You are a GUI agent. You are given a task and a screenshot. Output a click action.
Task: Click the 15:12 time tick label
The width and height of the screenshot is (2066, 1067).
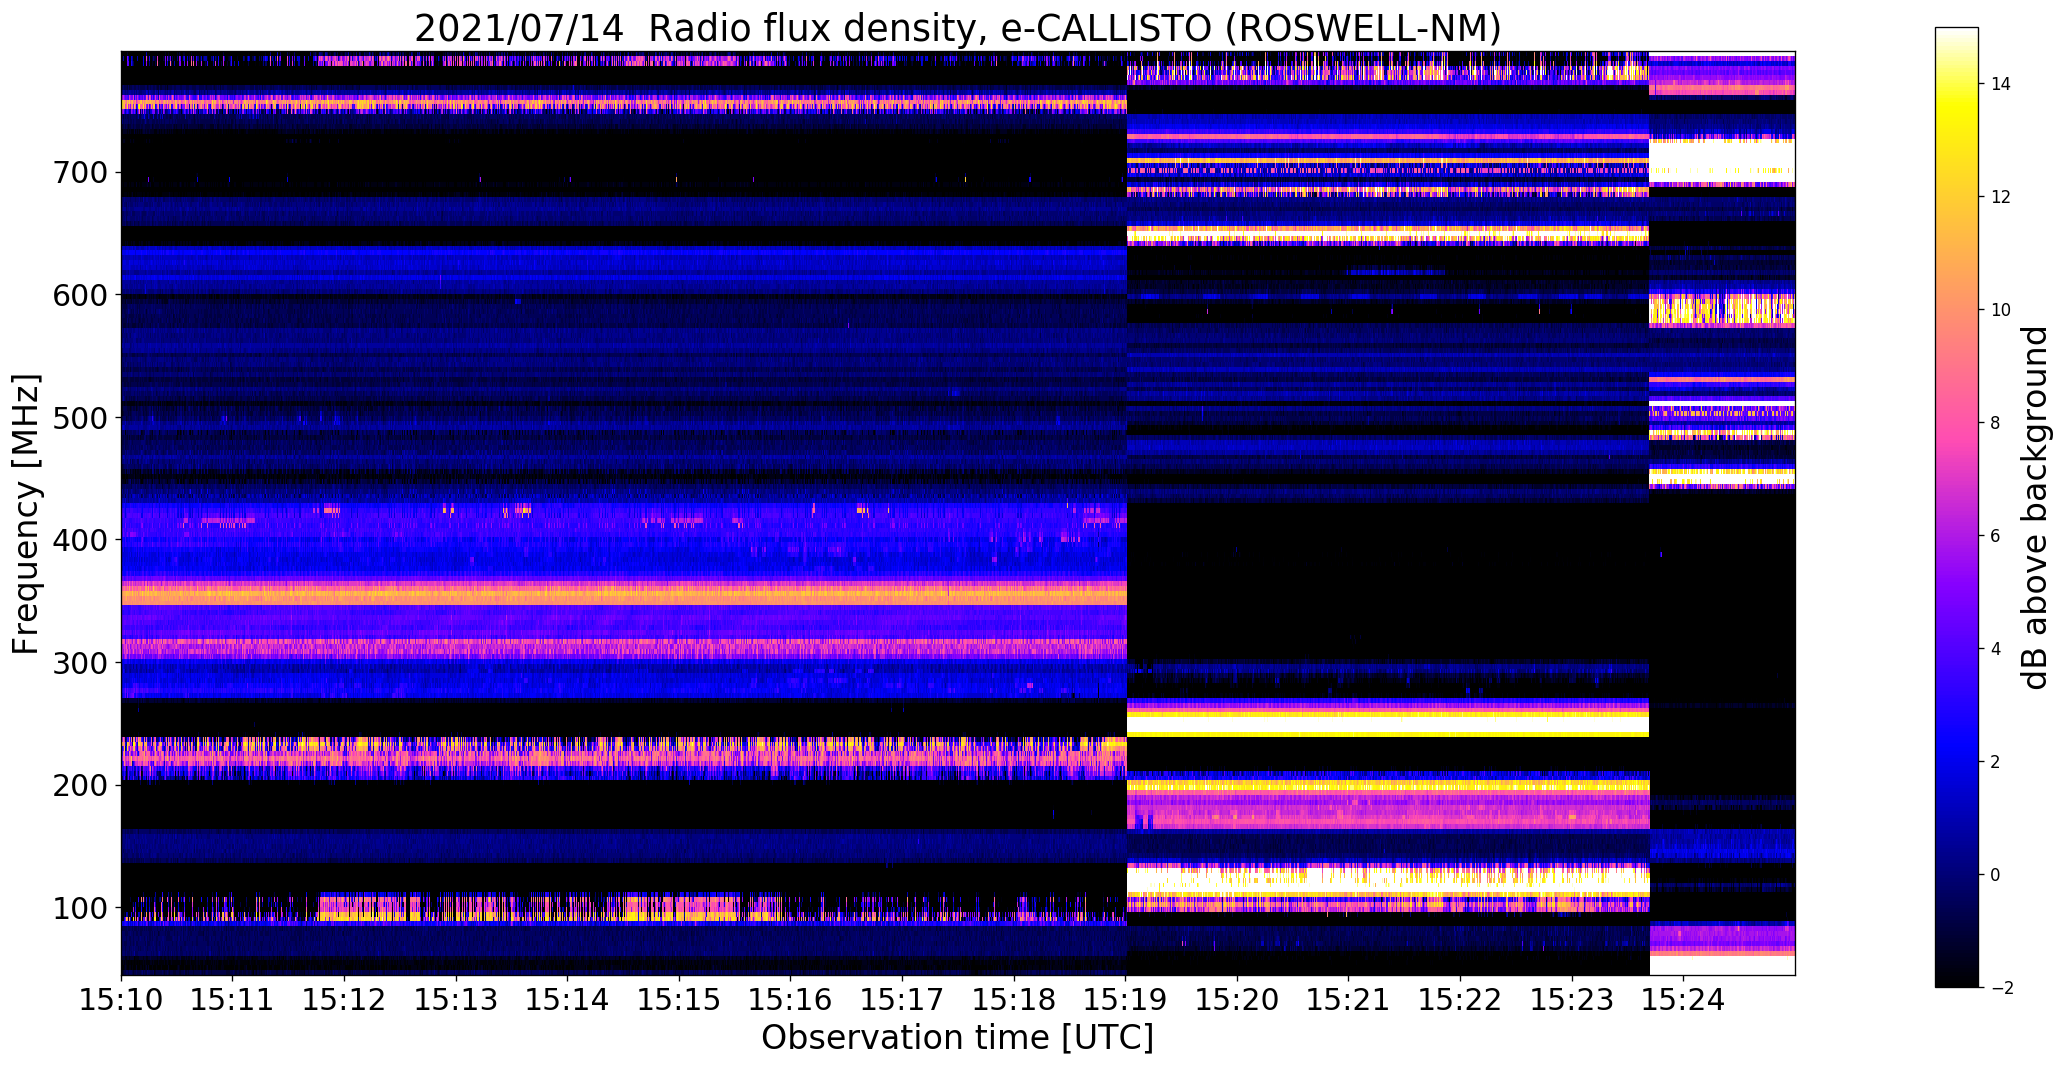pos(345,999)
